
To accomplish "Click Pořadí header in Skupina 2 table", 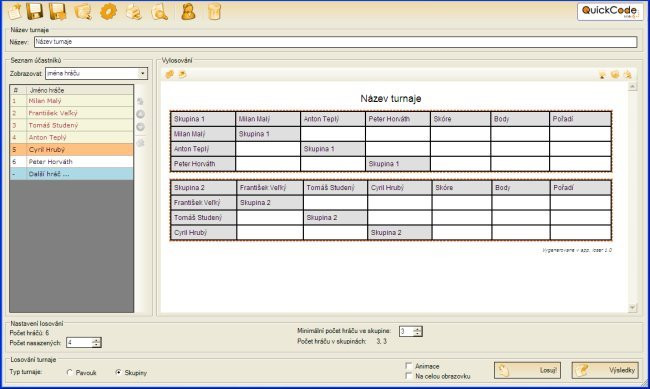I will (581, 188).
